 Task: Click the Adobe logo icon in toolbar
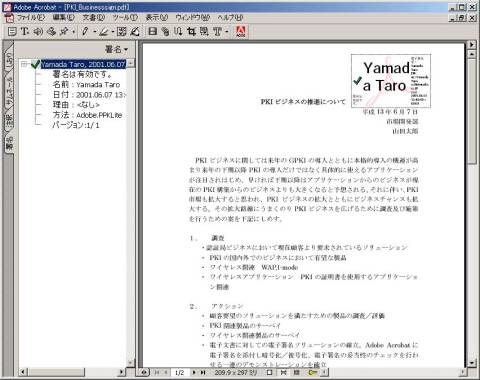pos(241,31)
